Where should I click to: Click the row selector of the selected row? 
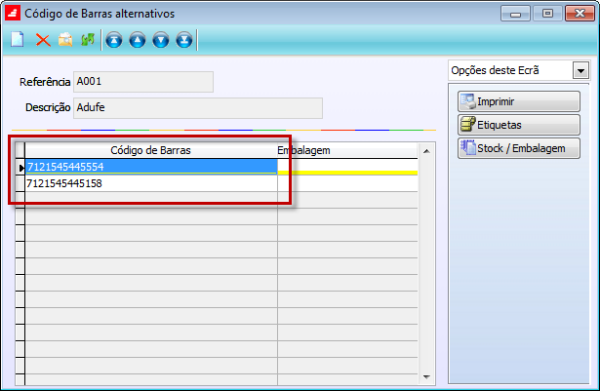click(20, 167)
